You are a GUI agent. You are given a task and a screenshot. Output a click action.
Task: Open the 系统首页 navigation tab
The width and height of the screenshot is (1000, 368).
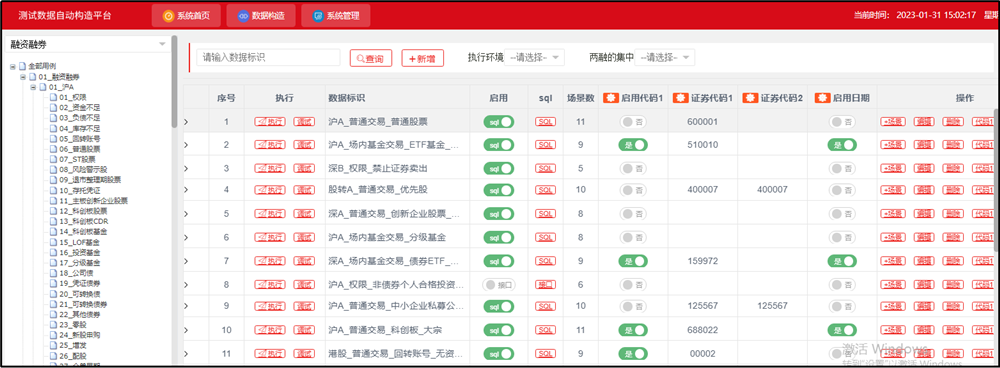[x=186, y=16]
